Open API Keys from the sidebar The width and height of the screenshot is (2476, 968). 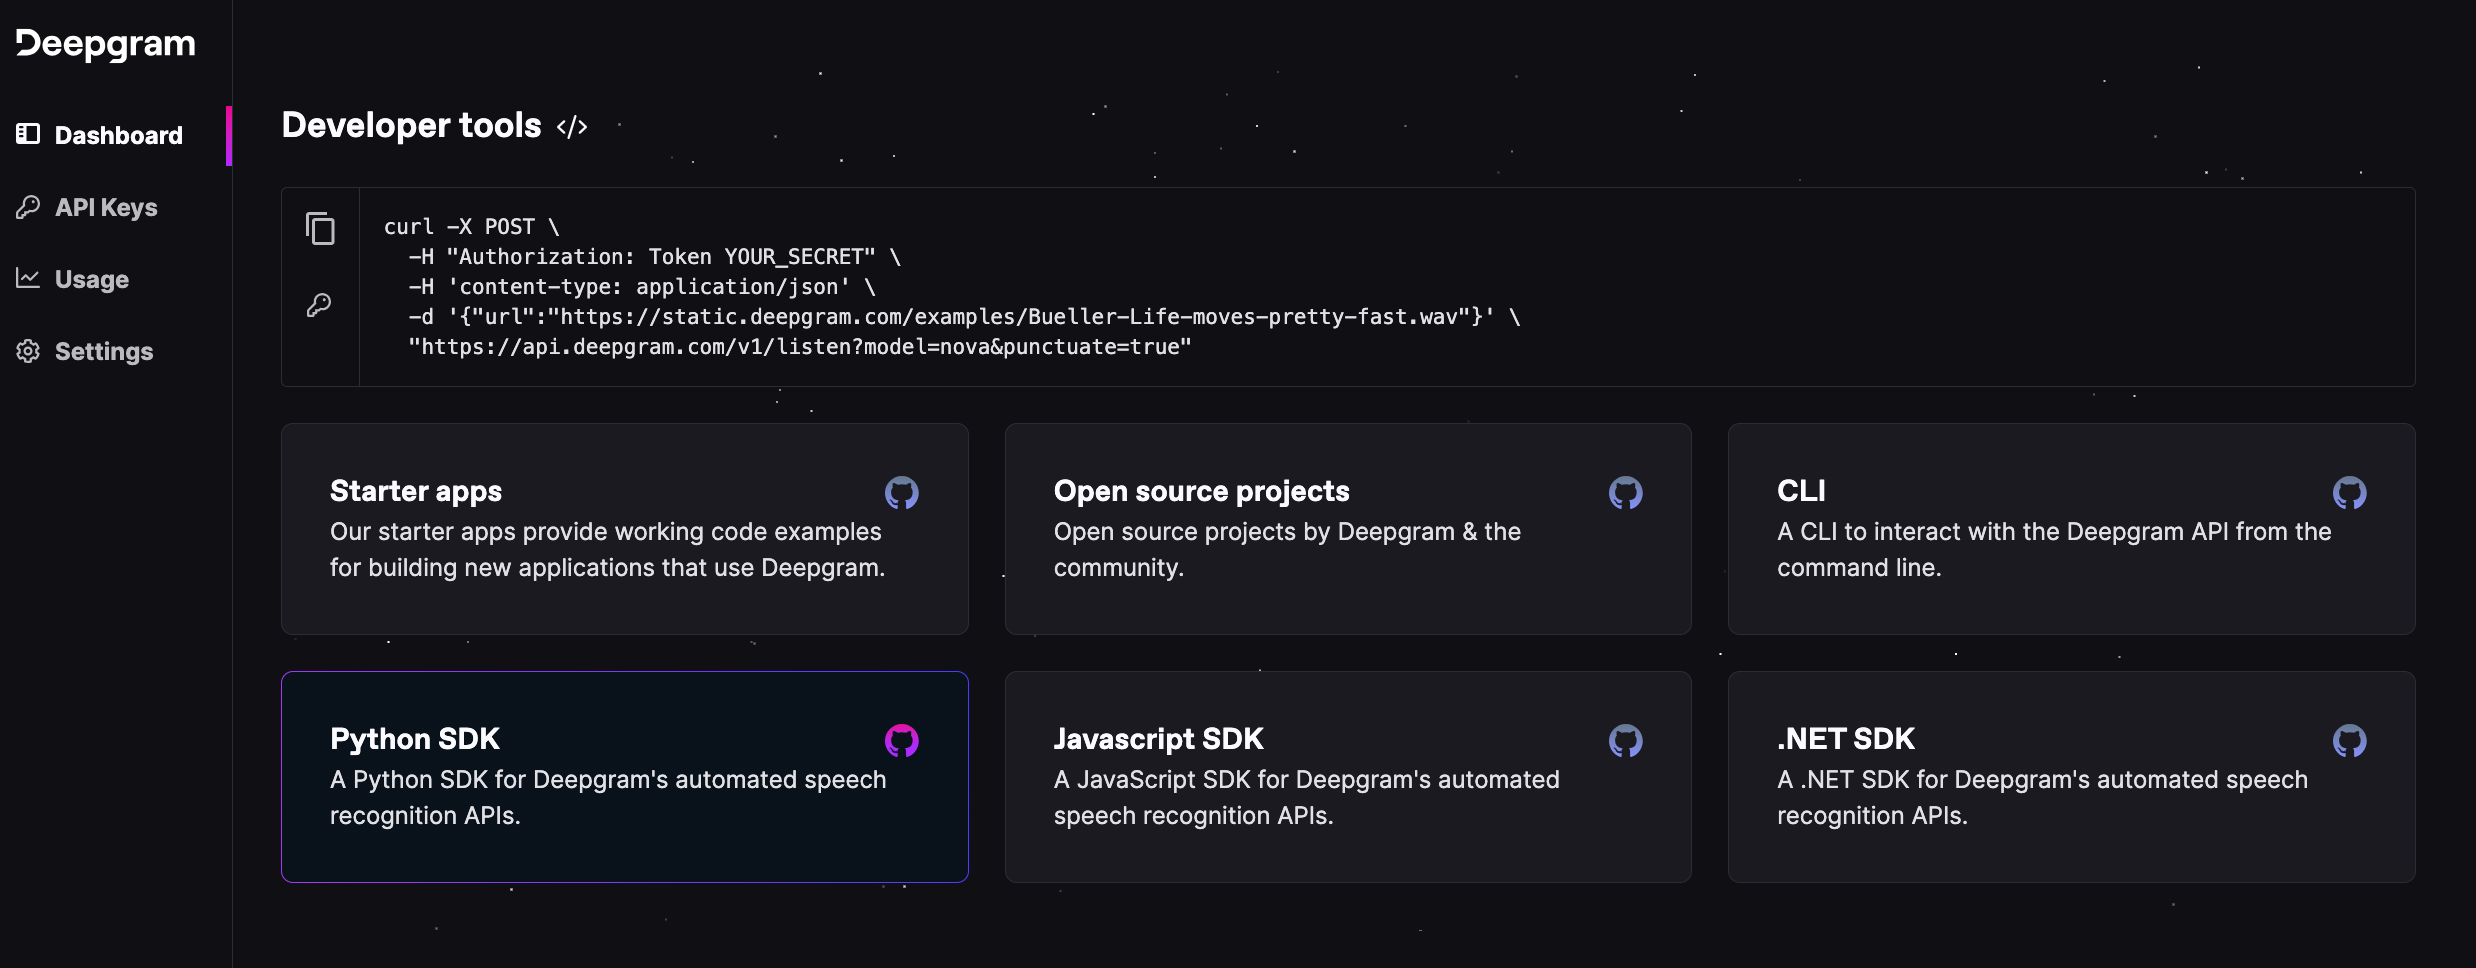click(106, 207)
